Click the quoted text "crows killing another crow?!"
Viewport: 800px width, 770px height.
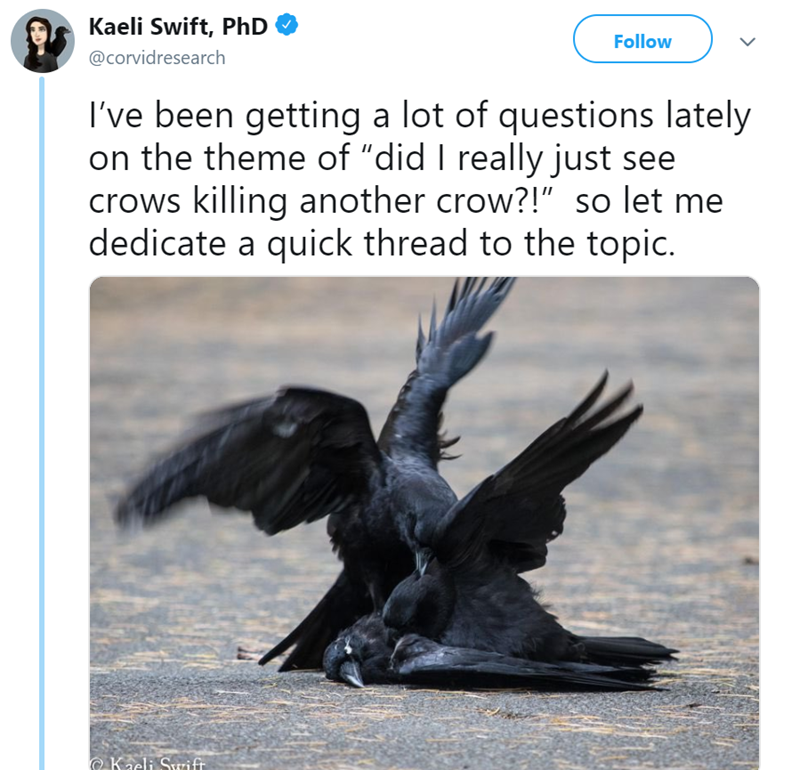321,201
